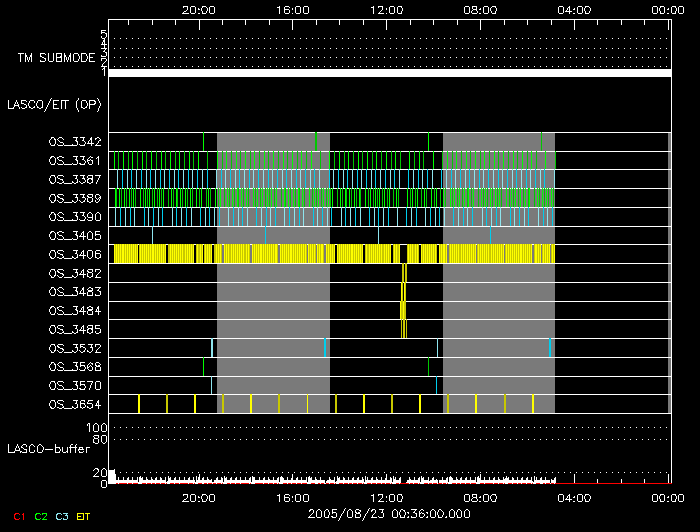Select the green C2 legend entry
Screen dimensions: 700x532
point(41,516)
